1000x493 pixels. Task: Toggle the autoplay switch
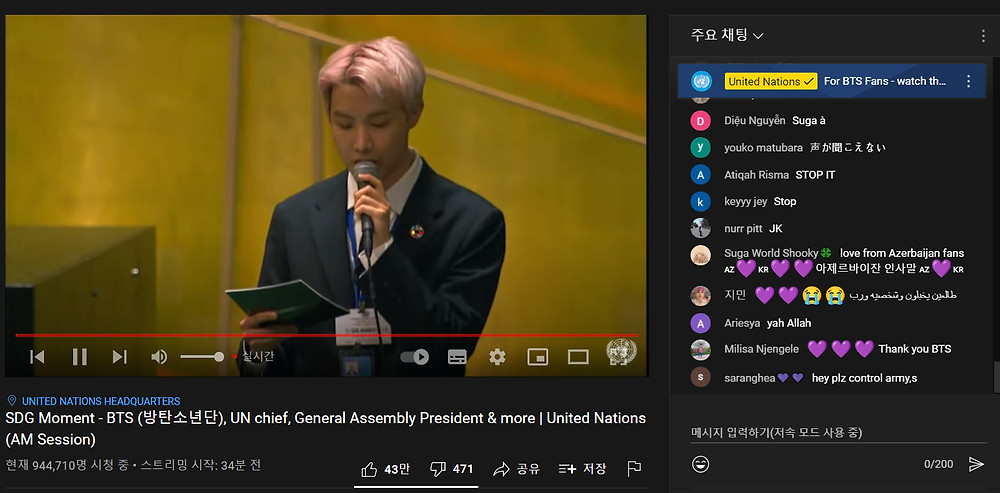415,357
